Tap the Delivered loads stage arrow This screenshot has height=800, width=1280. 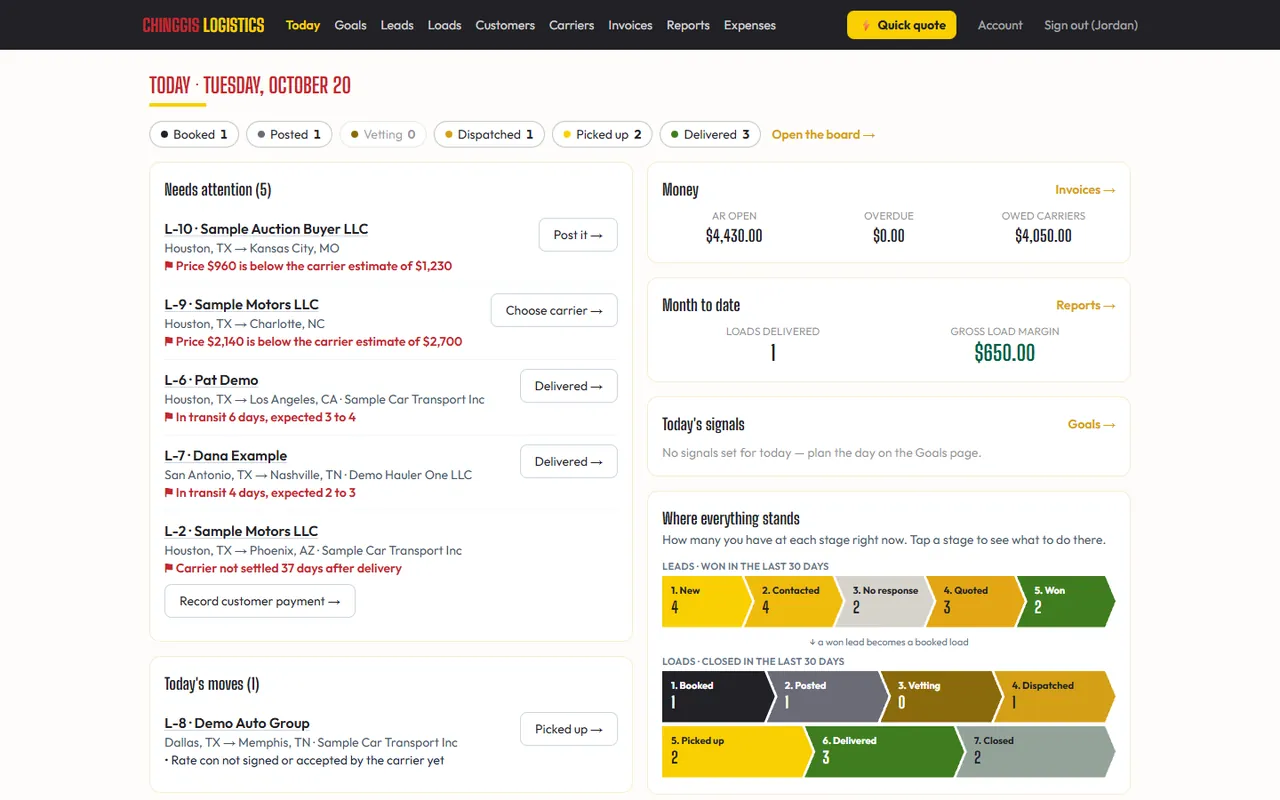[x=885, y=751]
